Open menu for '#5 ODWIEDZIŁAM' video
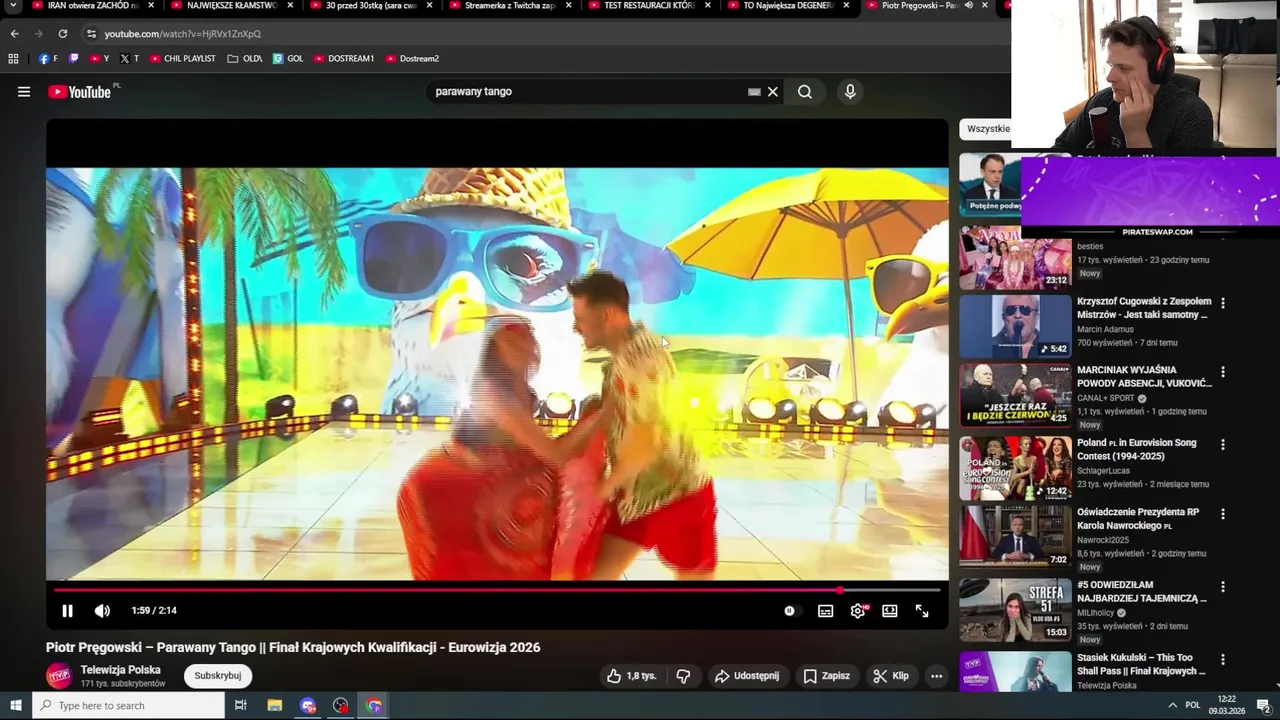The image size is (1280, 720). click(1222, 587)
